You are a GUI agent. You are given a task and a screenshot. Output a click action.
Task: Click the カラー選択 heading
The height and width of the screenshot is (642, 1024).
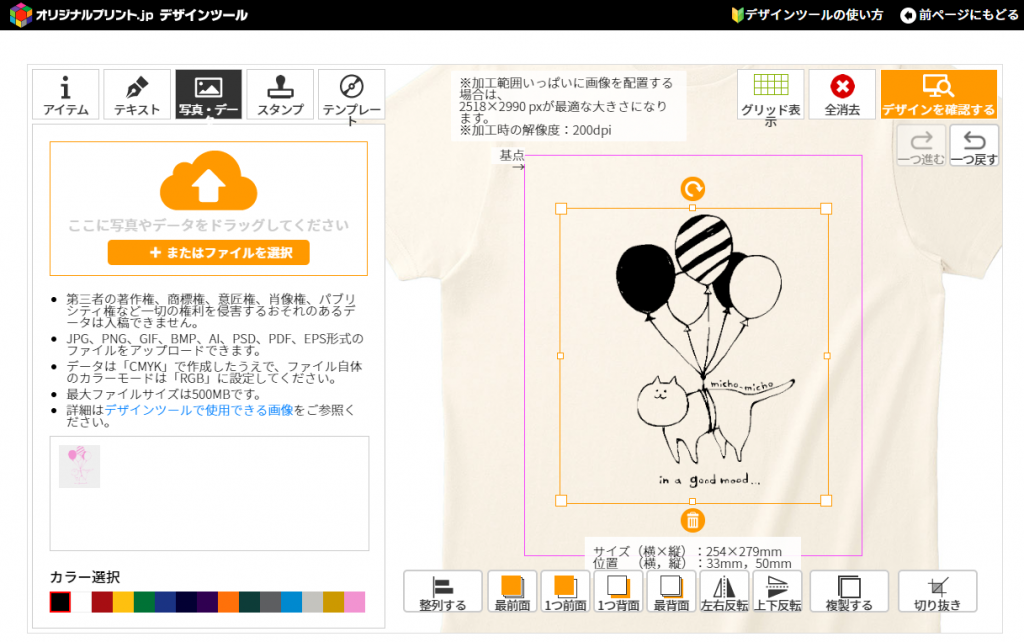click(85, 577)
